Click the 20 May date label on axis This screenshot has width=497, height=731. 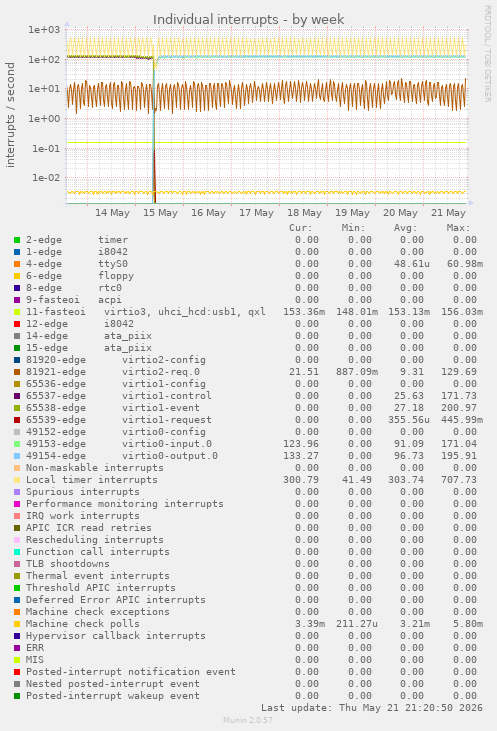click(400, 213)
